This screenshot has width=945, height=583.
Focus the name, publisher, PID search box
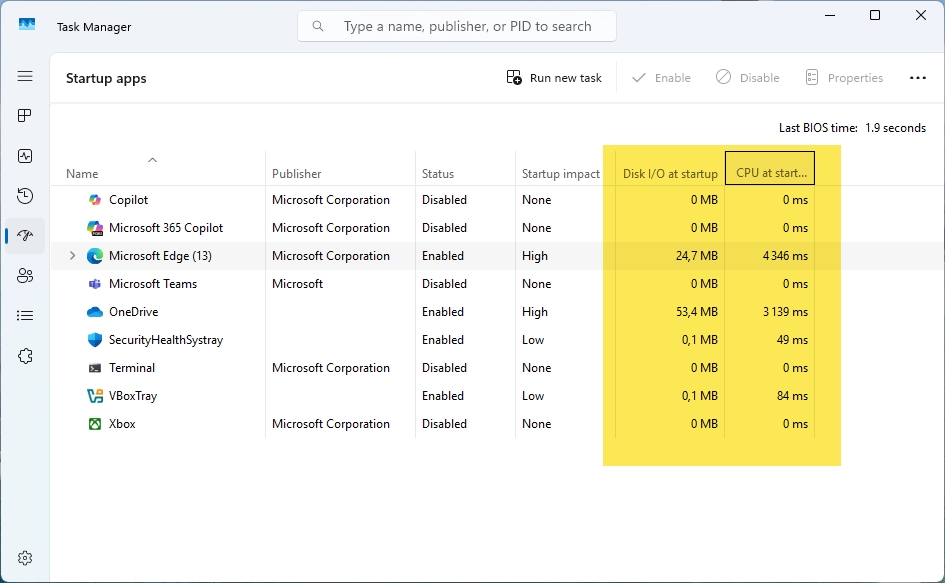[x=457, y=26]
